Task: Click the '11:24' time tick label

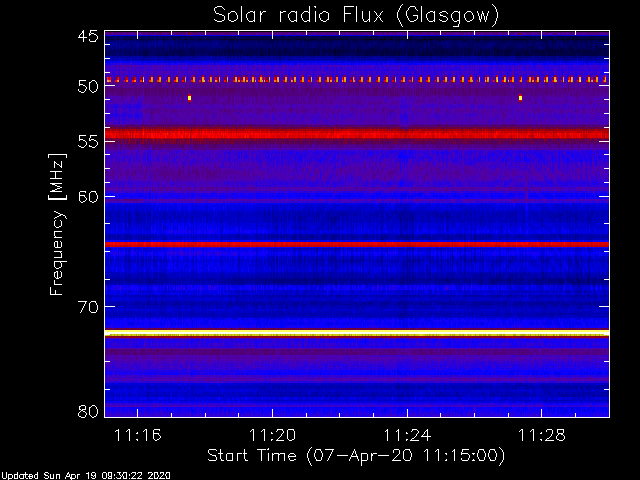Action: (407, 436)
